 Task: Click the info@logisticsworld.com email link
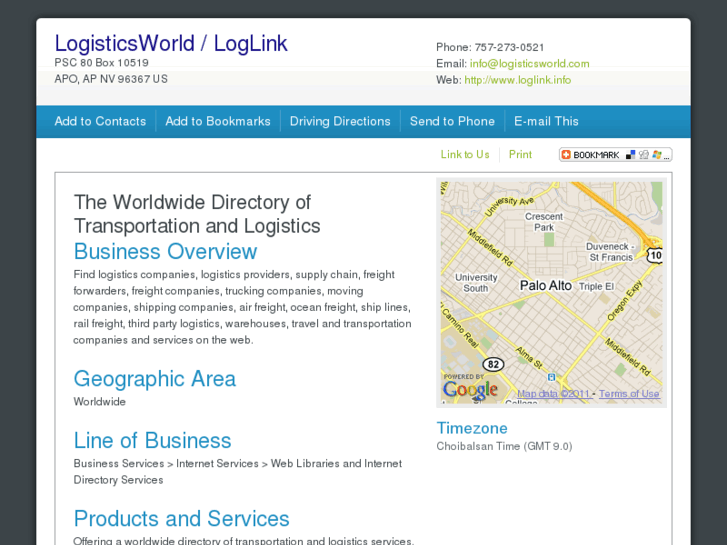point(529,64)
